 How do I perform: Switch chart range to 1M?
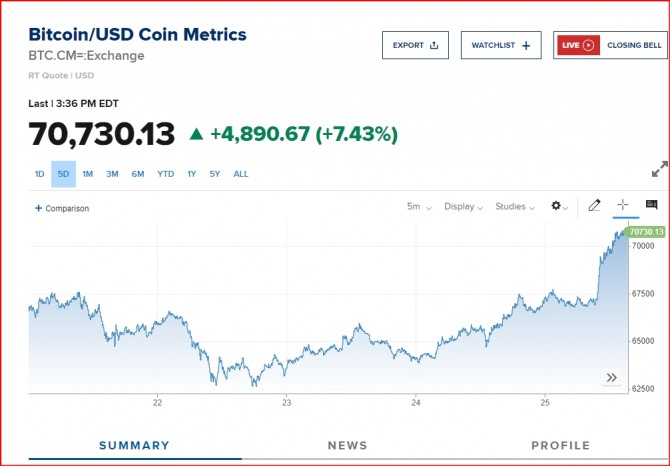[88, 174]
